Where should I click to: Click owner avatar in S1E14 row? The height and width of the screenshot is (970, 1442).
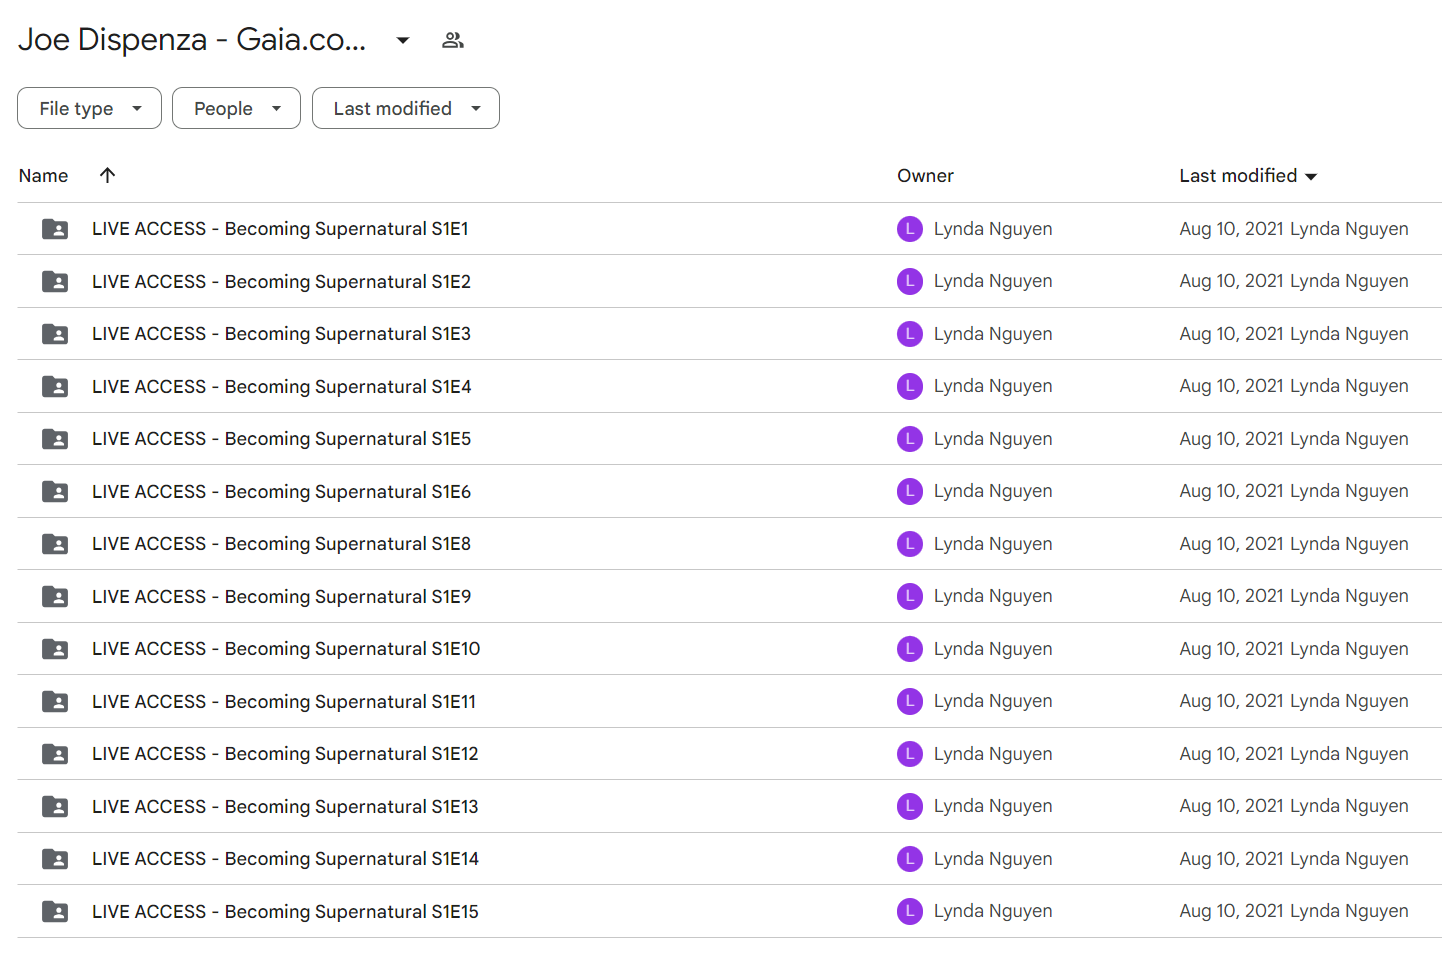pos(910,859)
